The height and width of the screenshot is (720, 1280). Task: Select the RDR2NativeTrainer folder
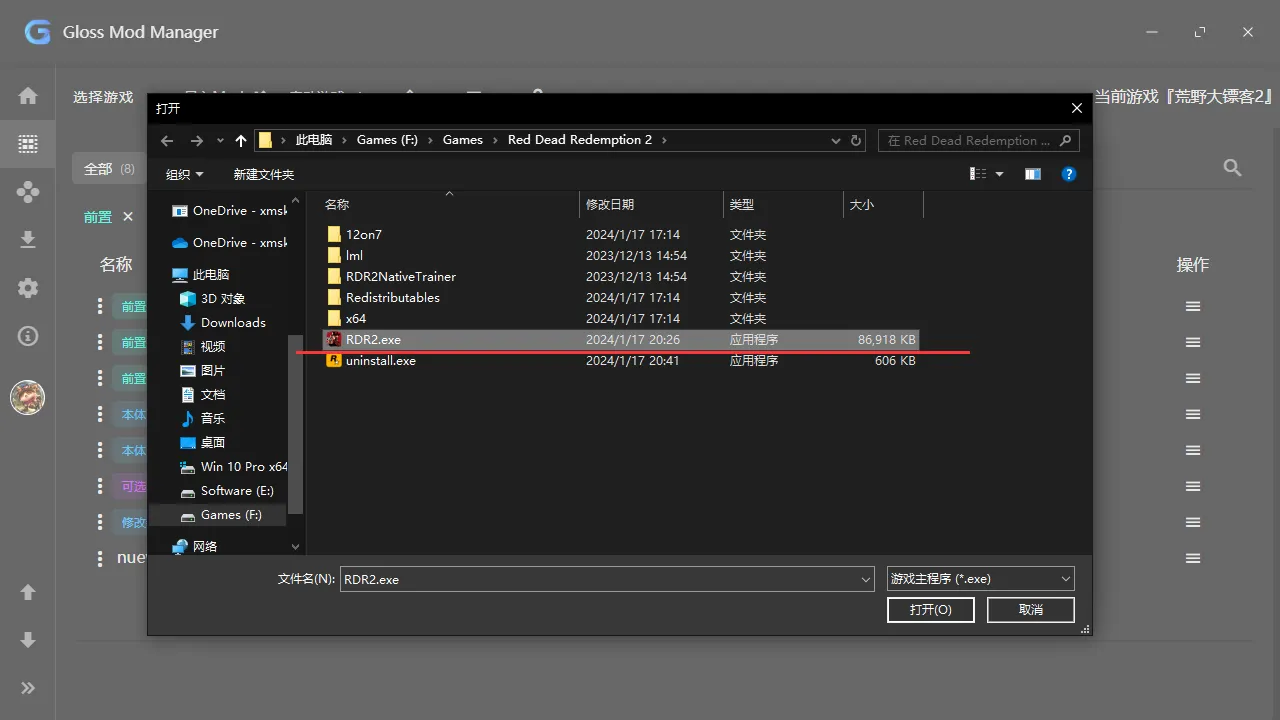click(620, 277)
